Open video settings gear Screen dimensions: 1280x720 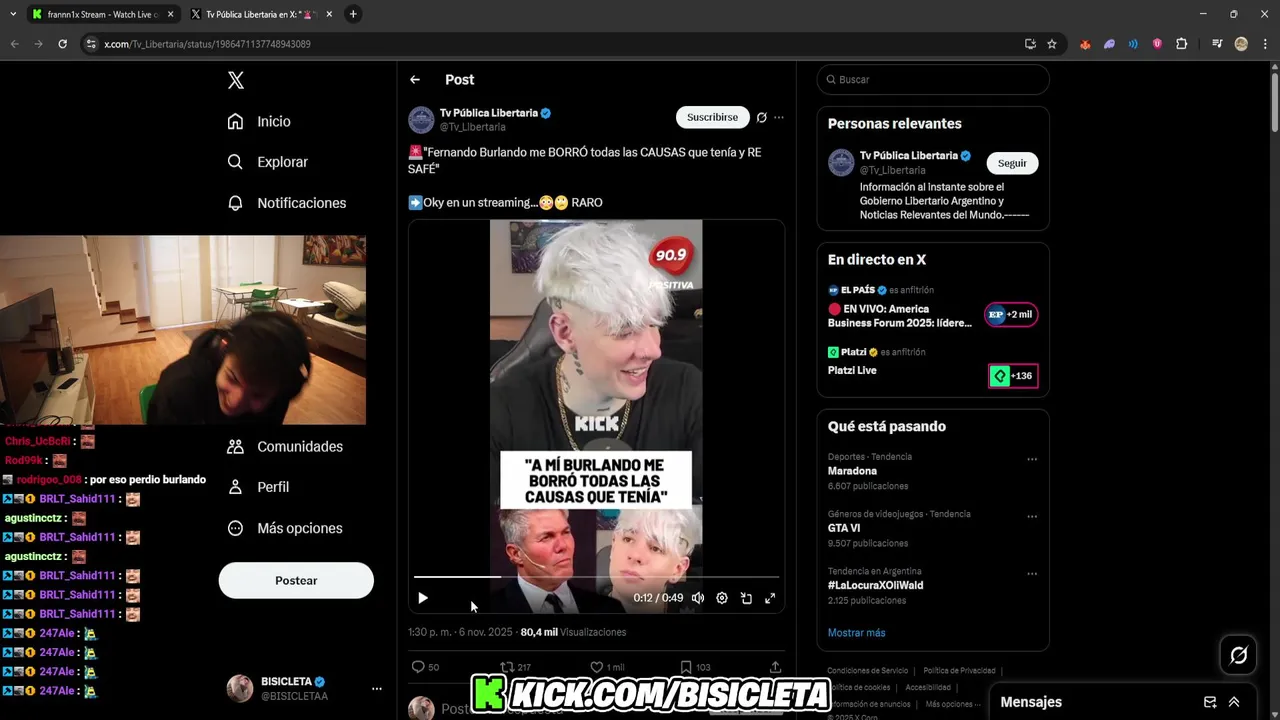[722, 598]
